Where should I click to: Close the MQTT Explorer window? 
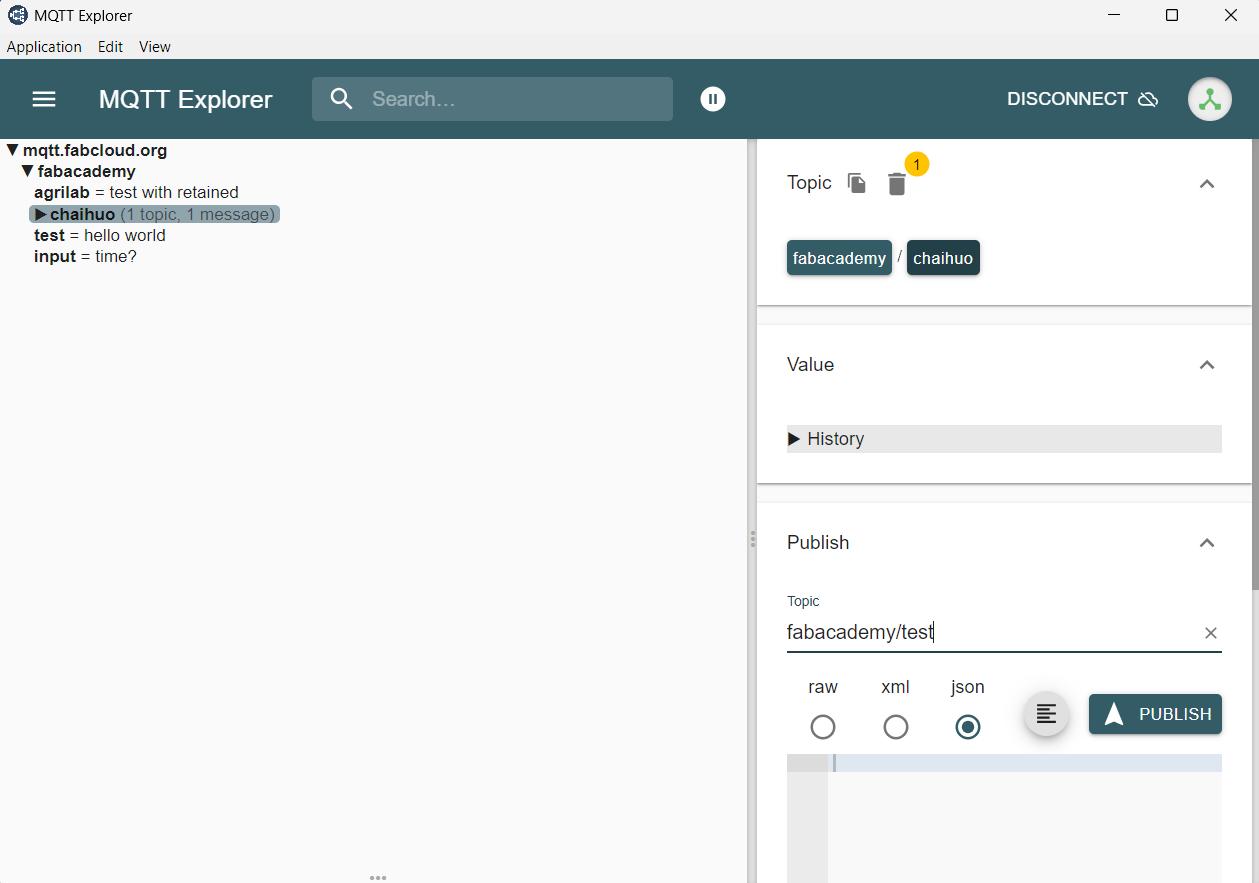pos(1231,15)
